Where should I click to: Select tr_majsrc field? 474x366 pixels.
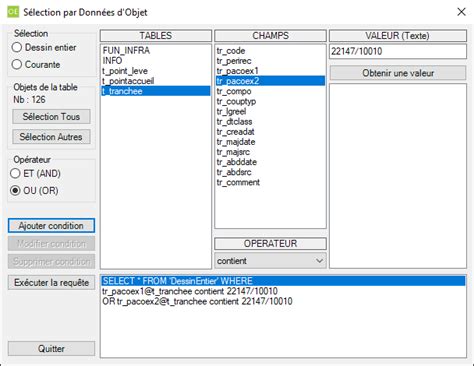click(x=270, y=152)
